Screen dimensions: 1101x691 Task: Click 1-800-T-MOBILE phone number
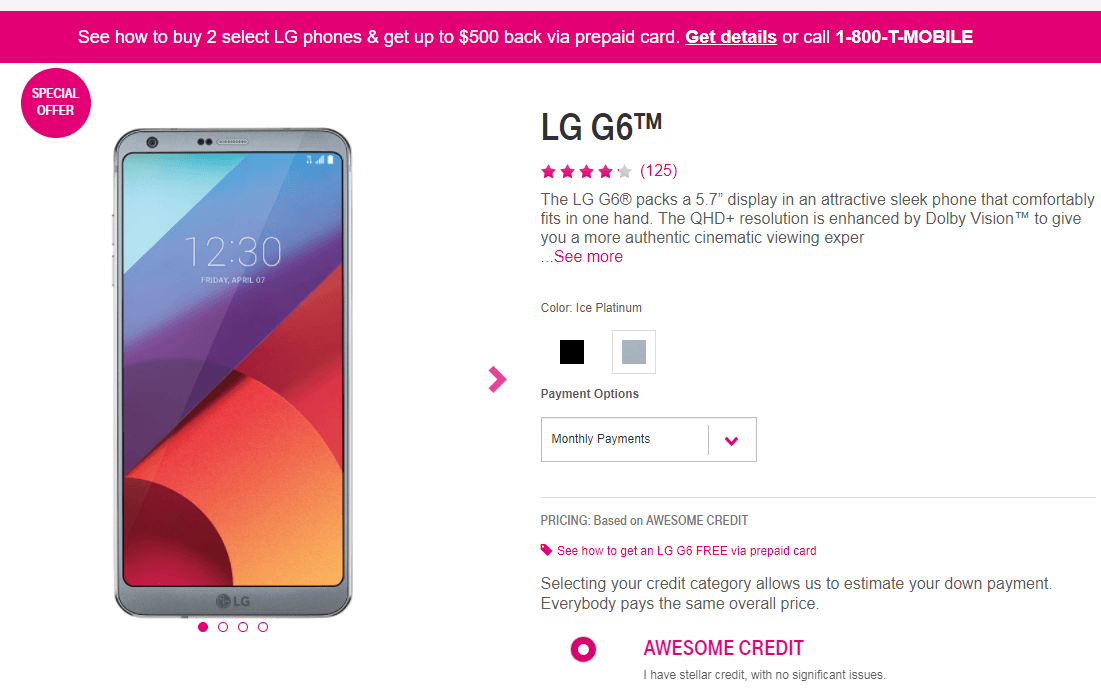(x=904, y=37)
